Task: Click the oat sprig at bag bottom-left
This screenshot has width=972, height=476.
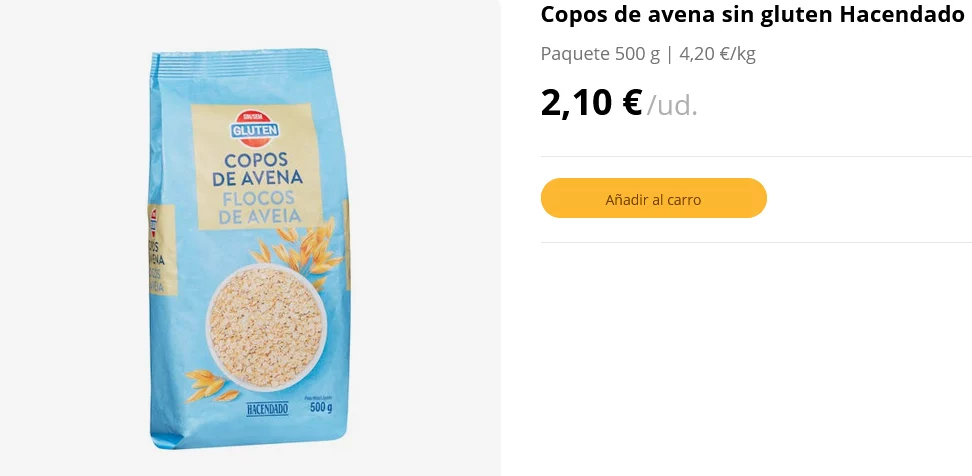Action: (x=211, y=385)
